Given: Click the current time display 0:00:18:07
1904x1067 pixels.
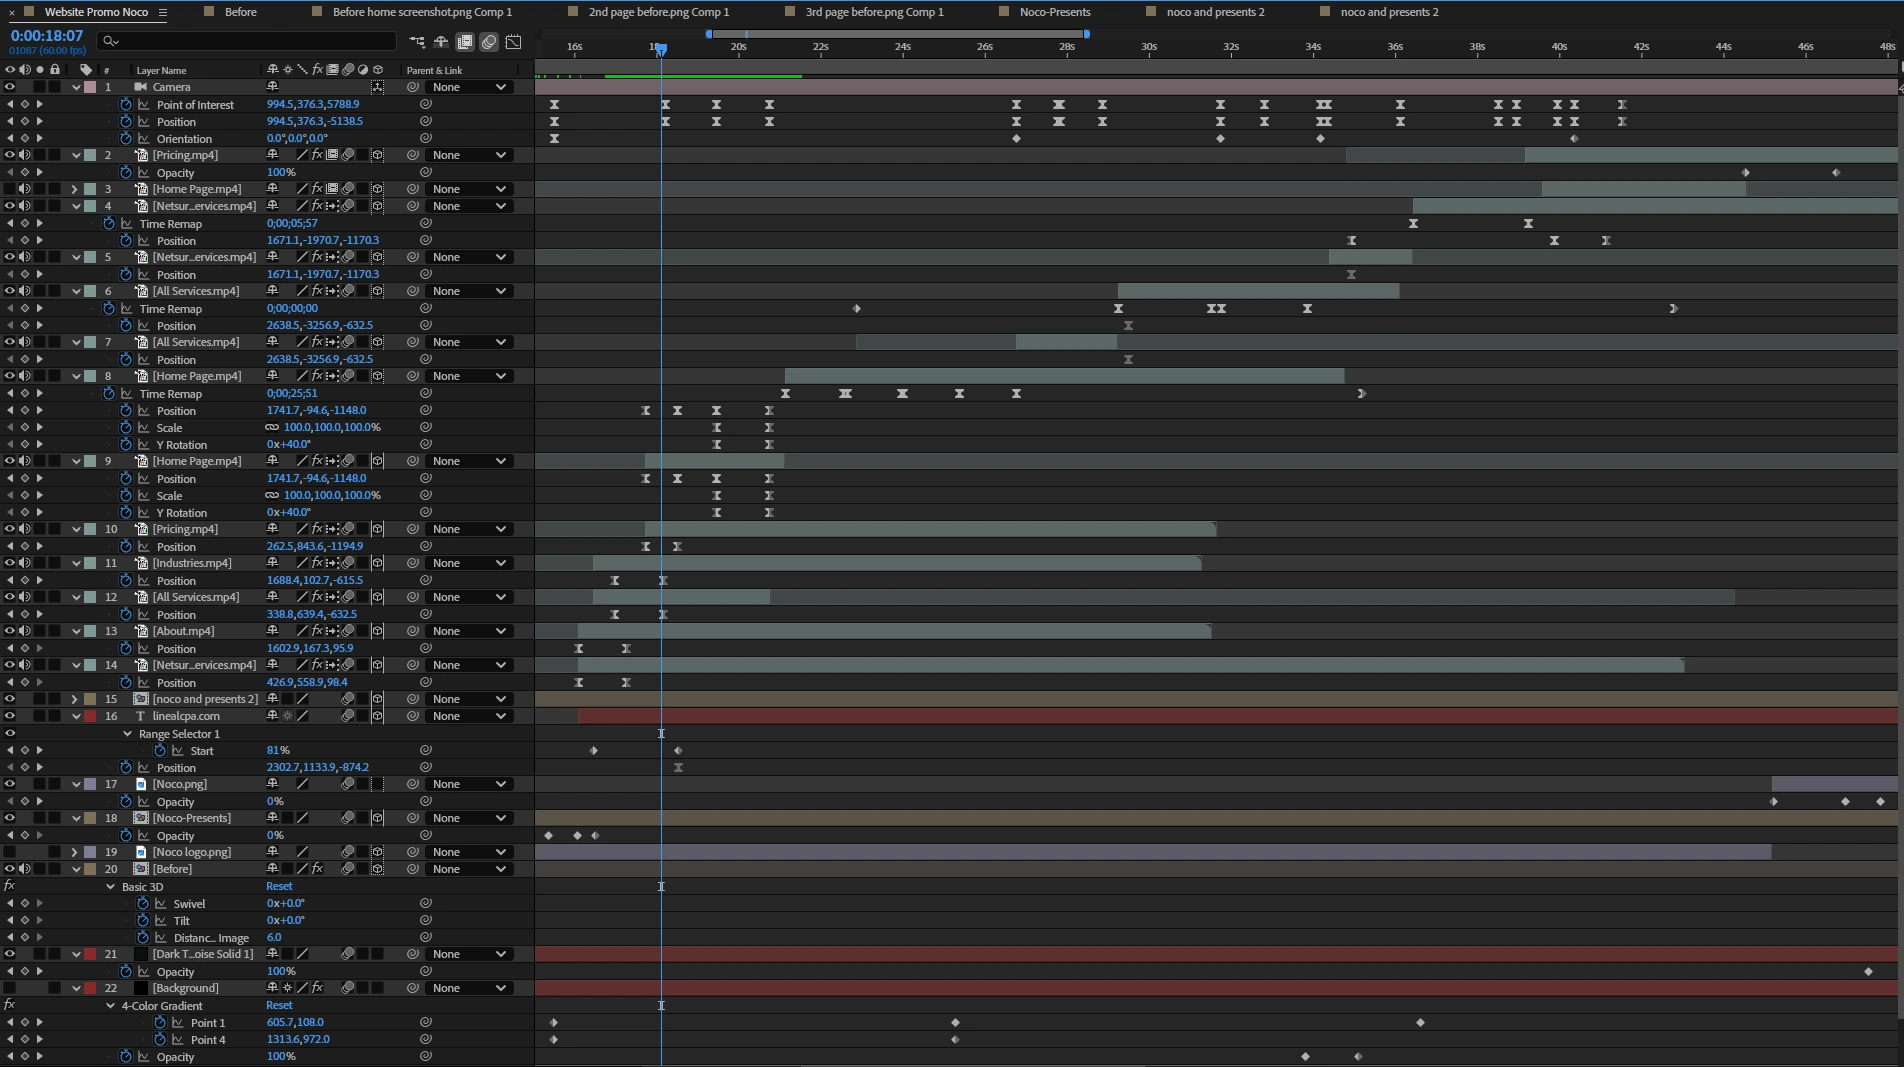Looking at the screenshot, I should [47, 34].
